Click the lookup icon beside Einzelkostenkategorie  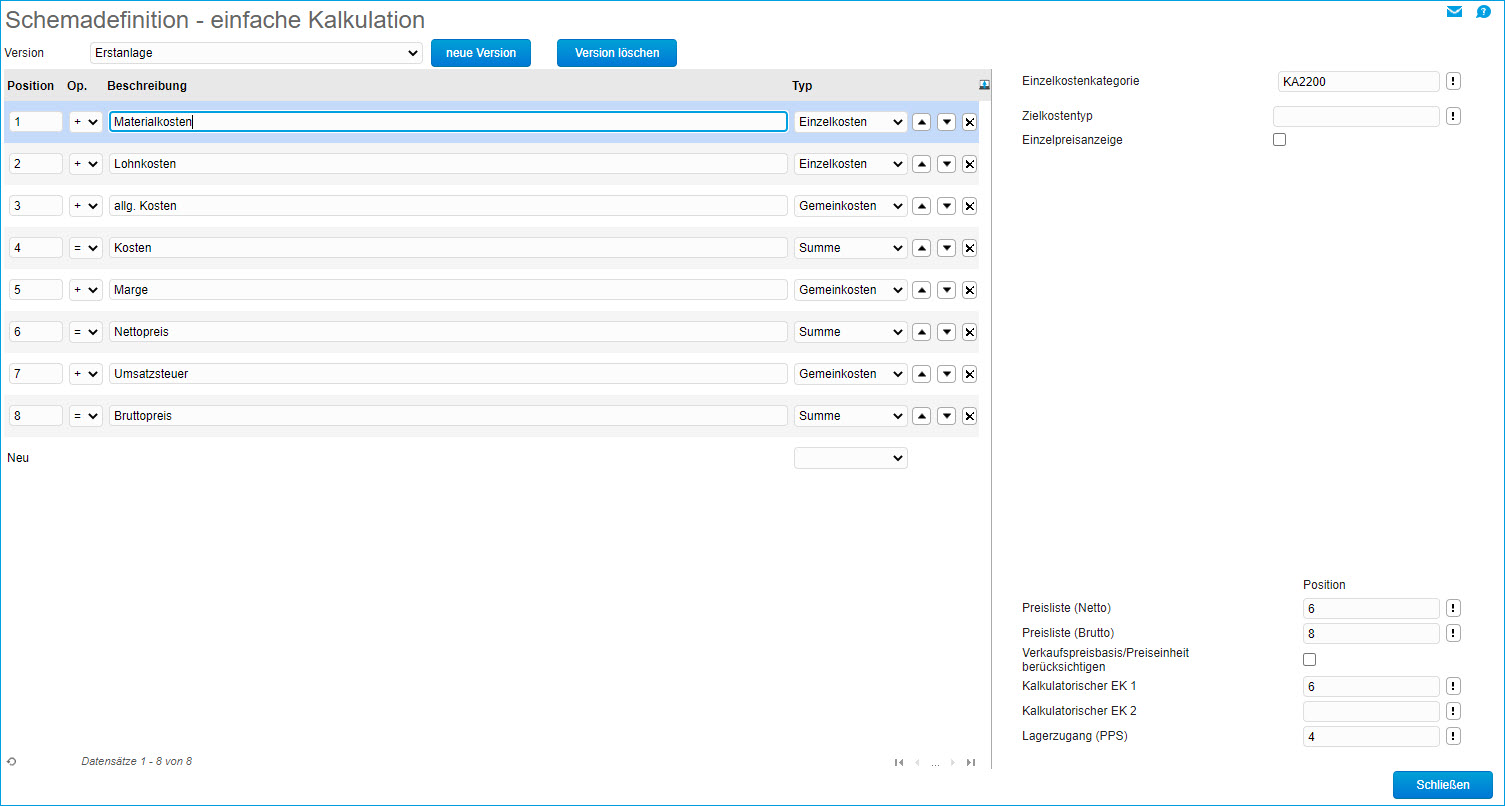[1453, 82]
